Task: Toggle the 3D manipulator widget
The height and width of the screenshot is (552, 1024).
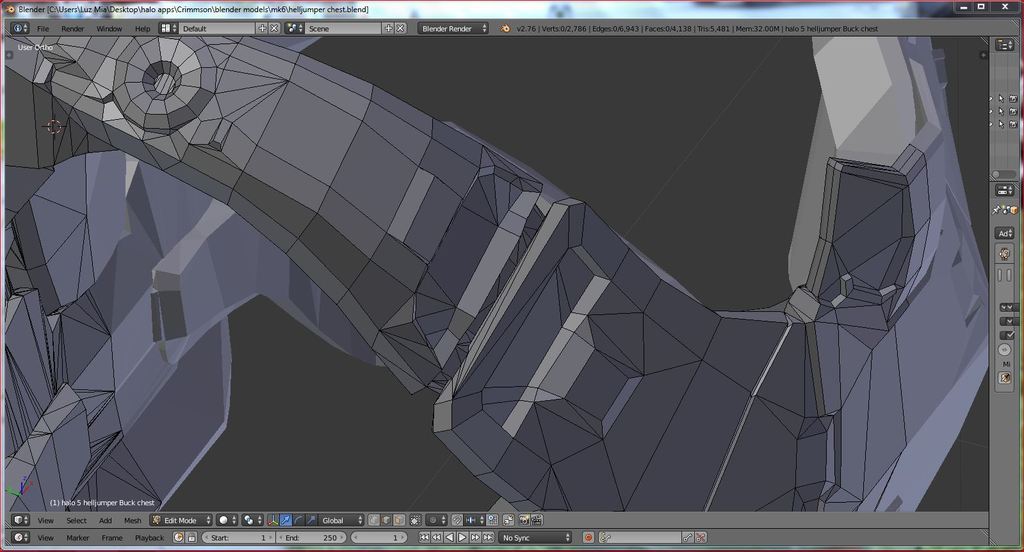Action: (273, 520)
